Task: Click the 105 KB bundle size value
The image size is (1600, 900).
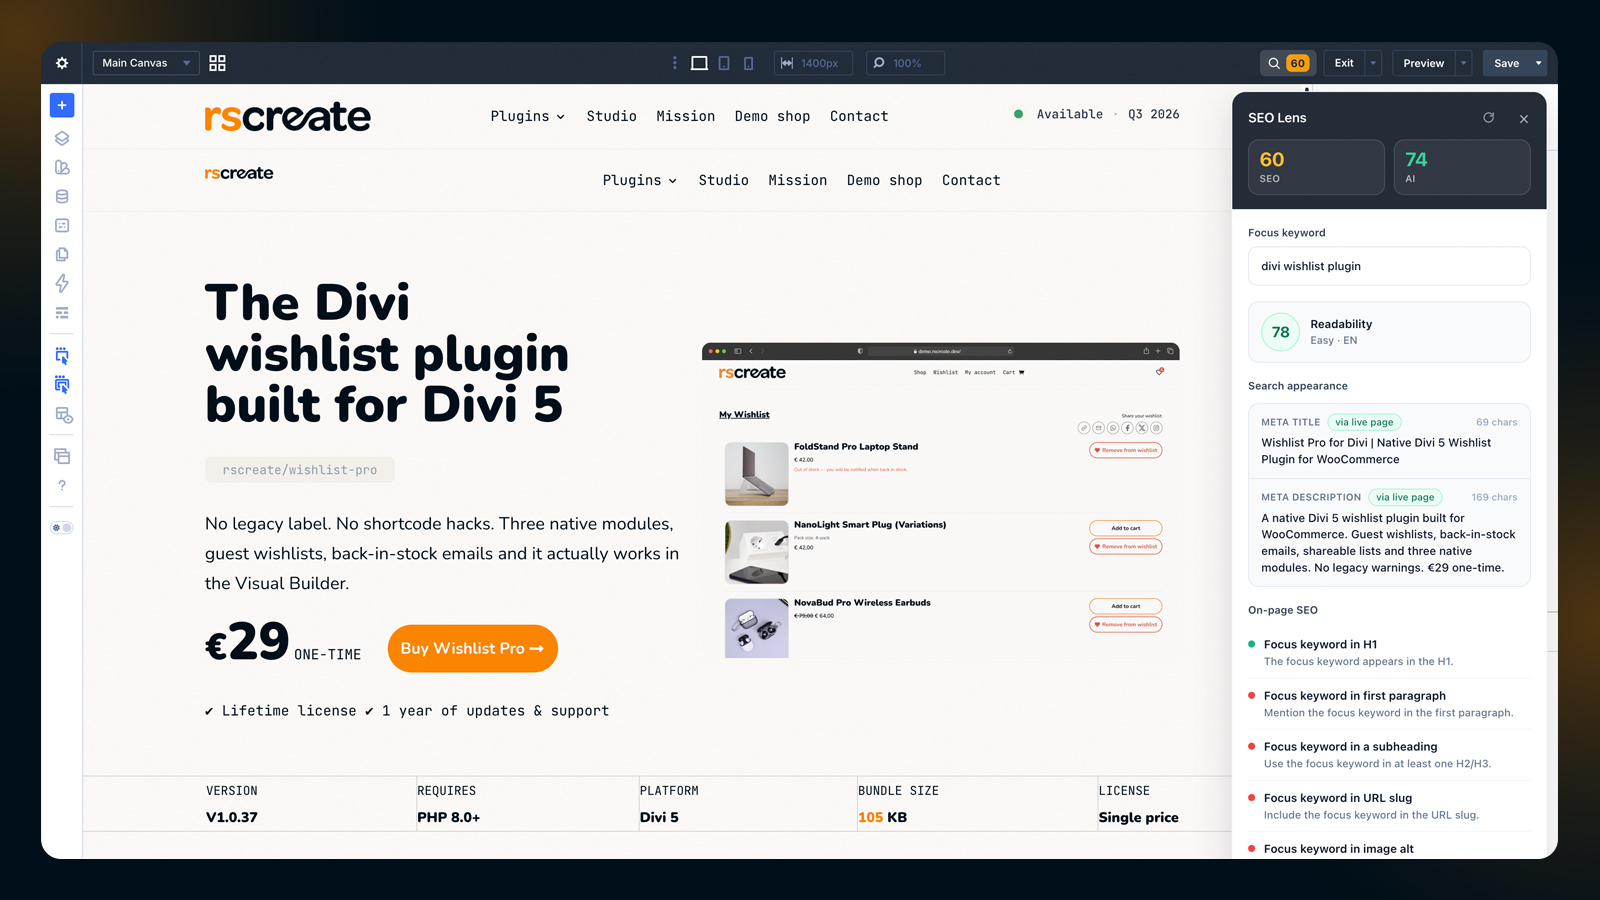Action: pyautogui.click(x=883, y=817)
